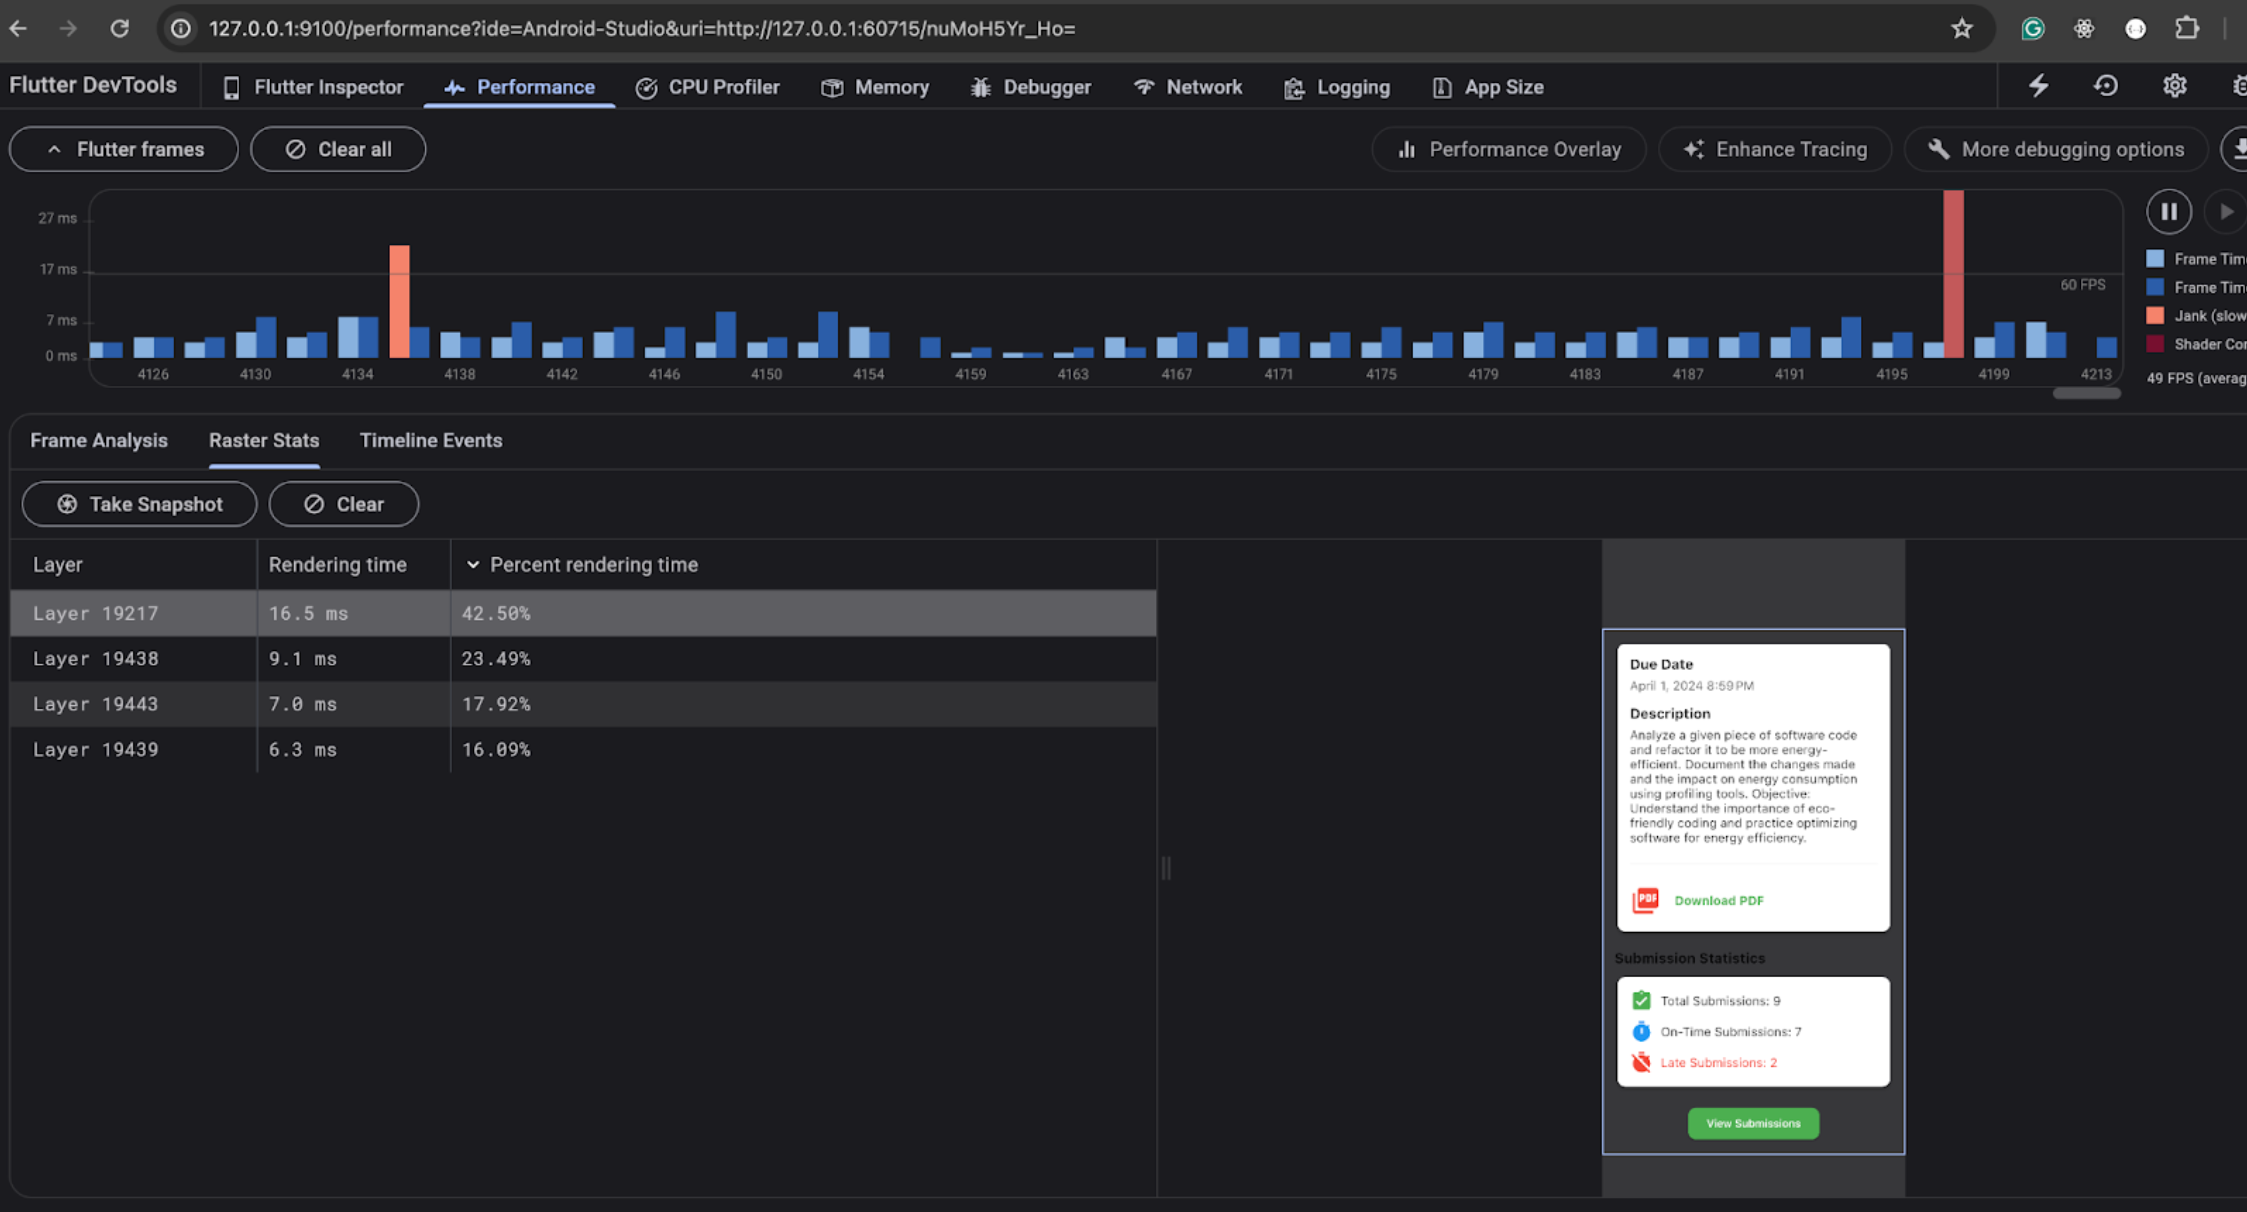This screenshot has width=2247, height=1212.
Task: Click the site information icon
Action: (x=181, y=28)
